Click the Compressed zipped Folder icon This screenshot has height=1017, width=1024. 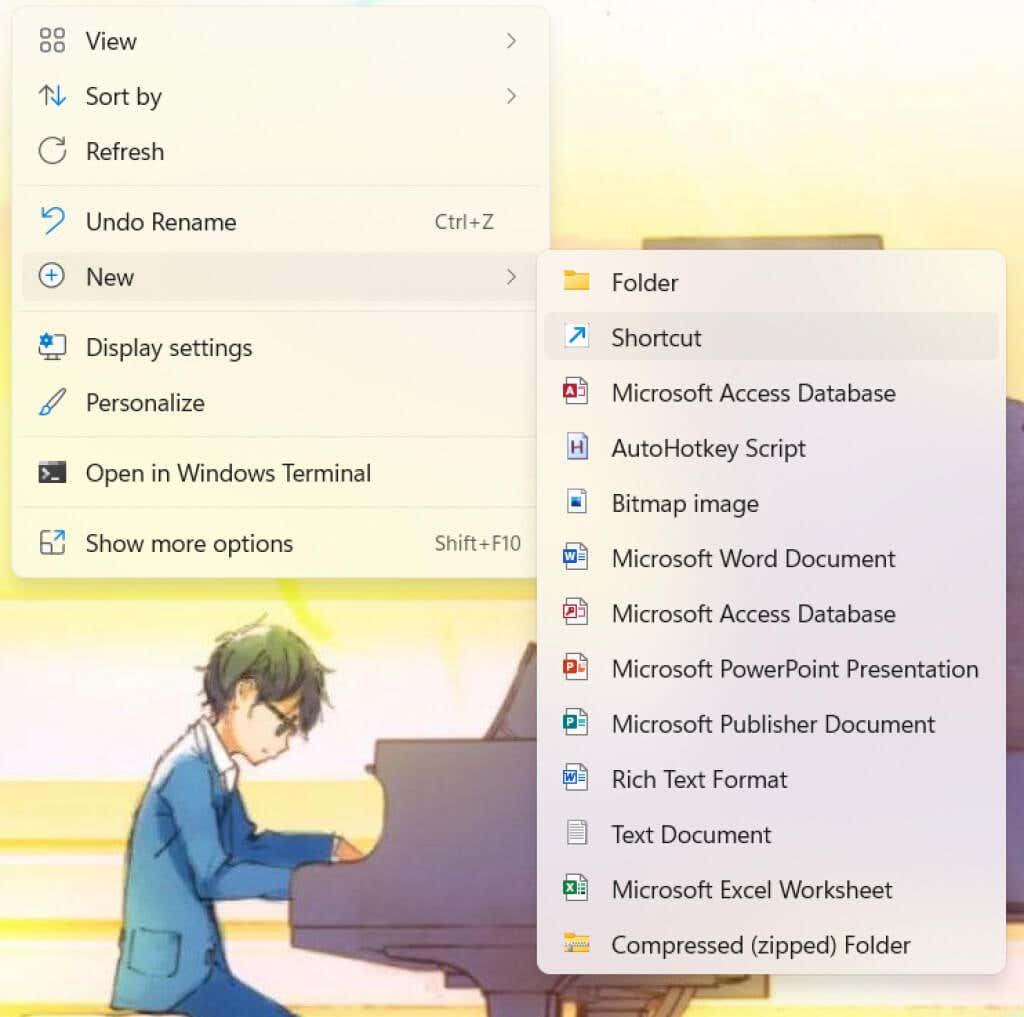(577, 944)
